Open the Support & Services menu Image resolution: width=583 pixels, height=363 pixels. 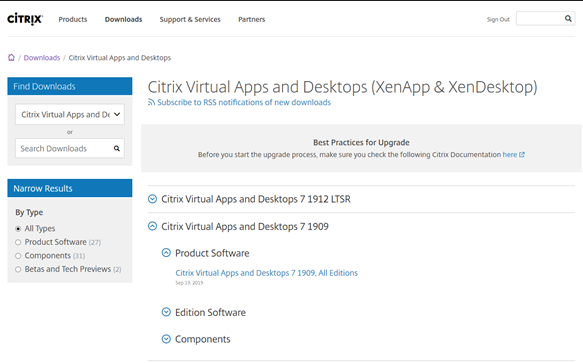coord(190,19)
